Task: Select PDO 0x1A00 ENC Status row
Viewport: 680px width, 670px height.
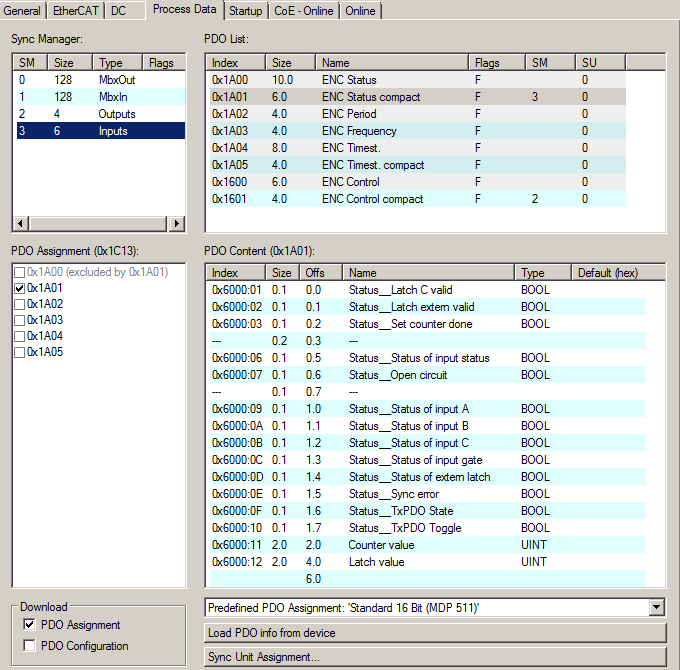Action: tap(418, 80)
